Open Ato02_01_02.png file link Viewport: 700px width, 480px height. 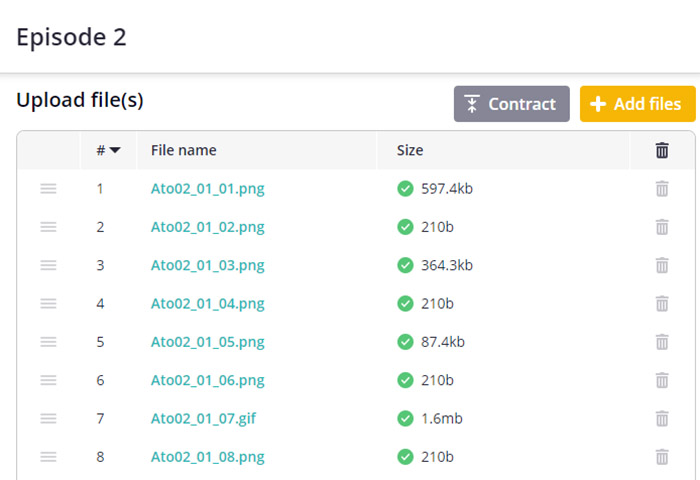click(x=207, y=227)
